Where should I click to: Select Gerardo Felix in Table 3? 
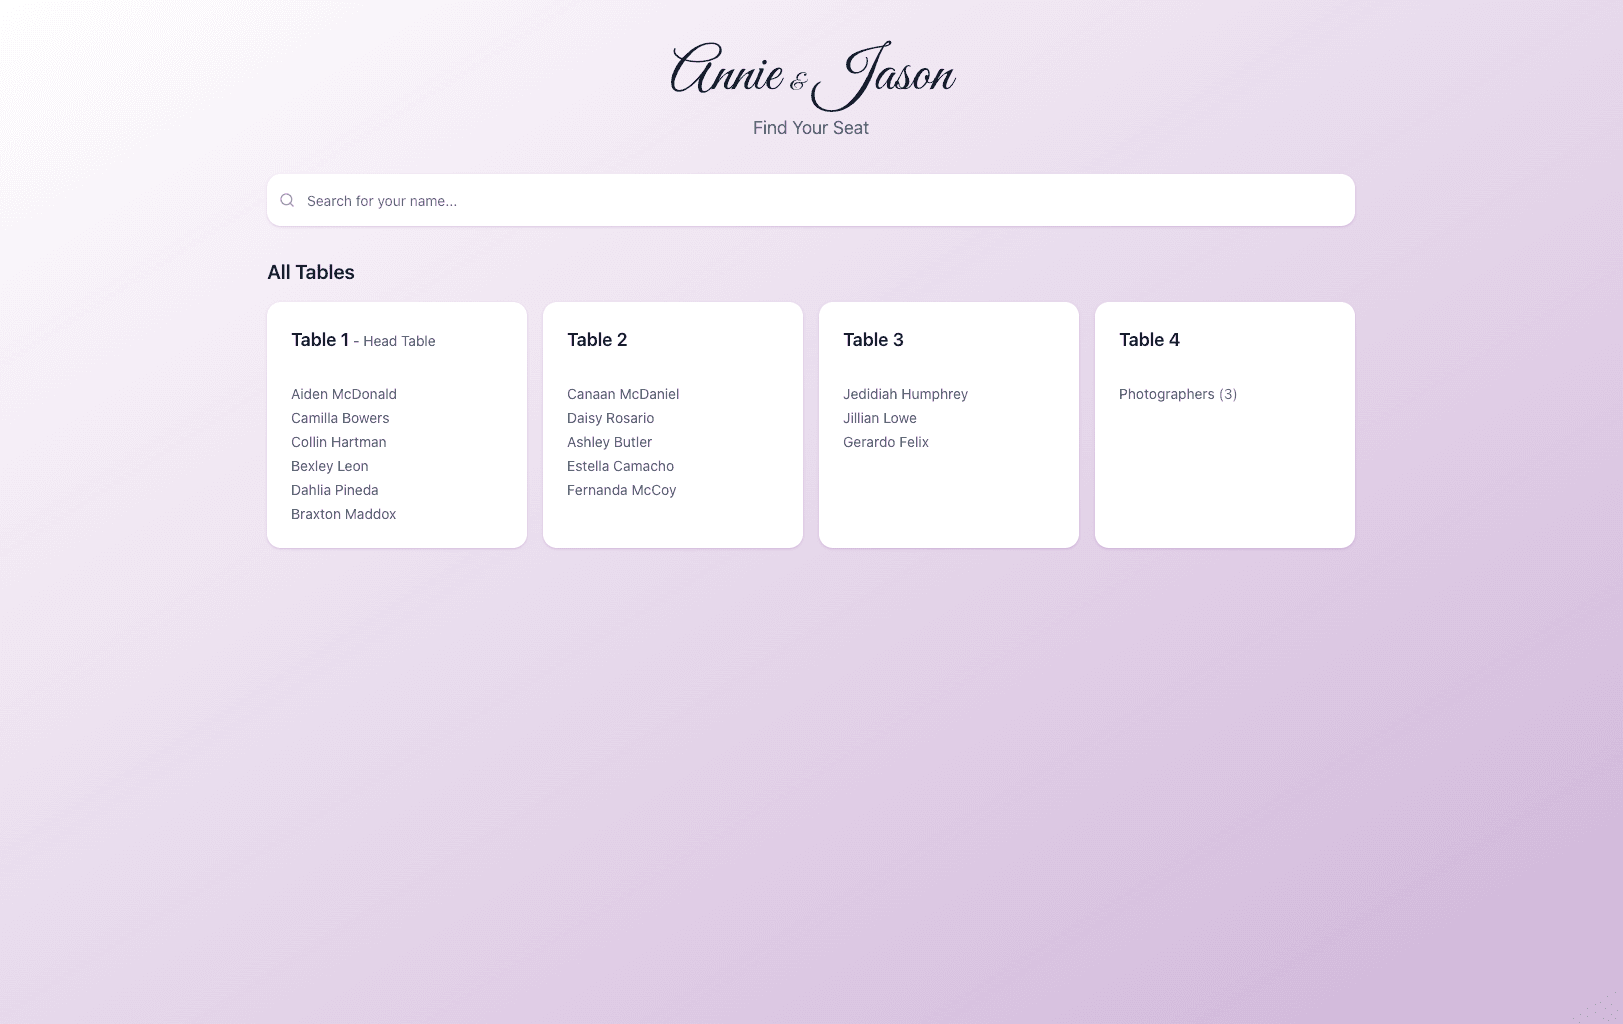click(885, 442)
